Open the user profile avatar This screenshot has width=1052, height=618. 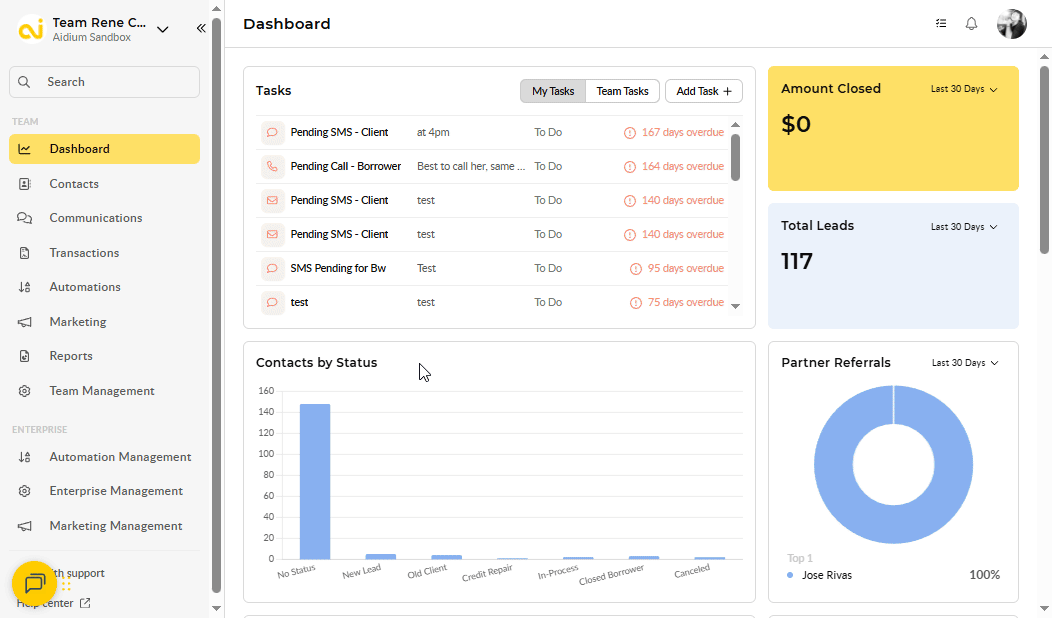click(1011, 24)
